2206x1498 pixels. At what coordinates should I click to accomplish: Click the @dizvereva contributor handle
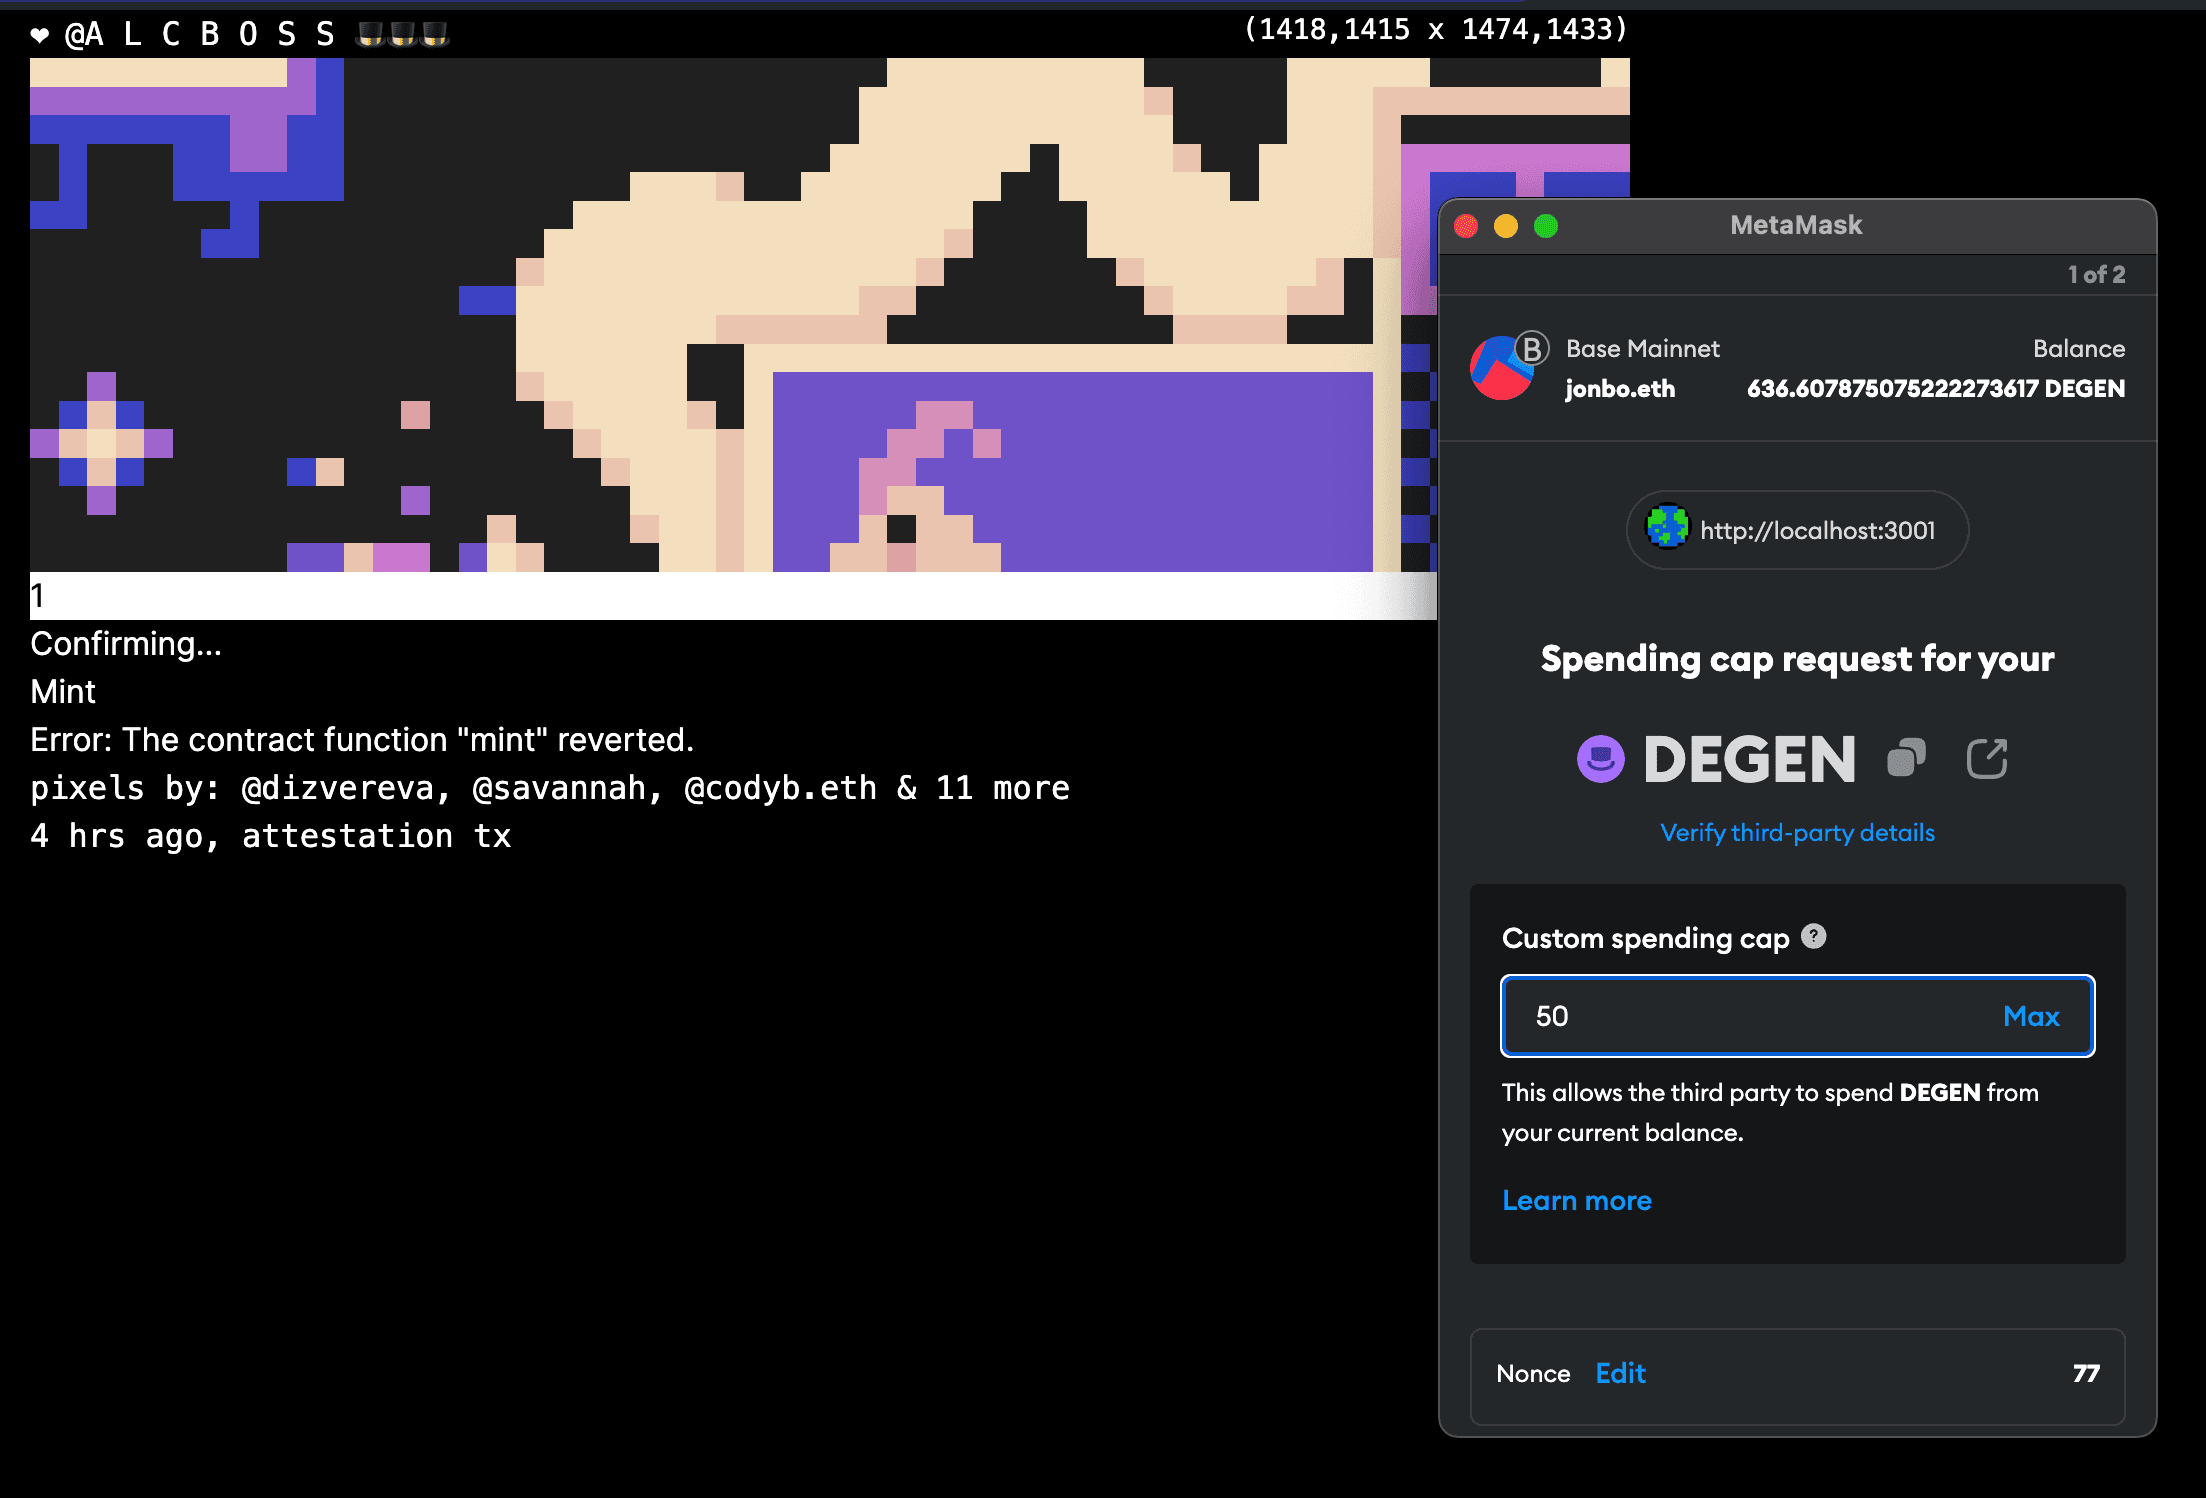tap(338, 788)
